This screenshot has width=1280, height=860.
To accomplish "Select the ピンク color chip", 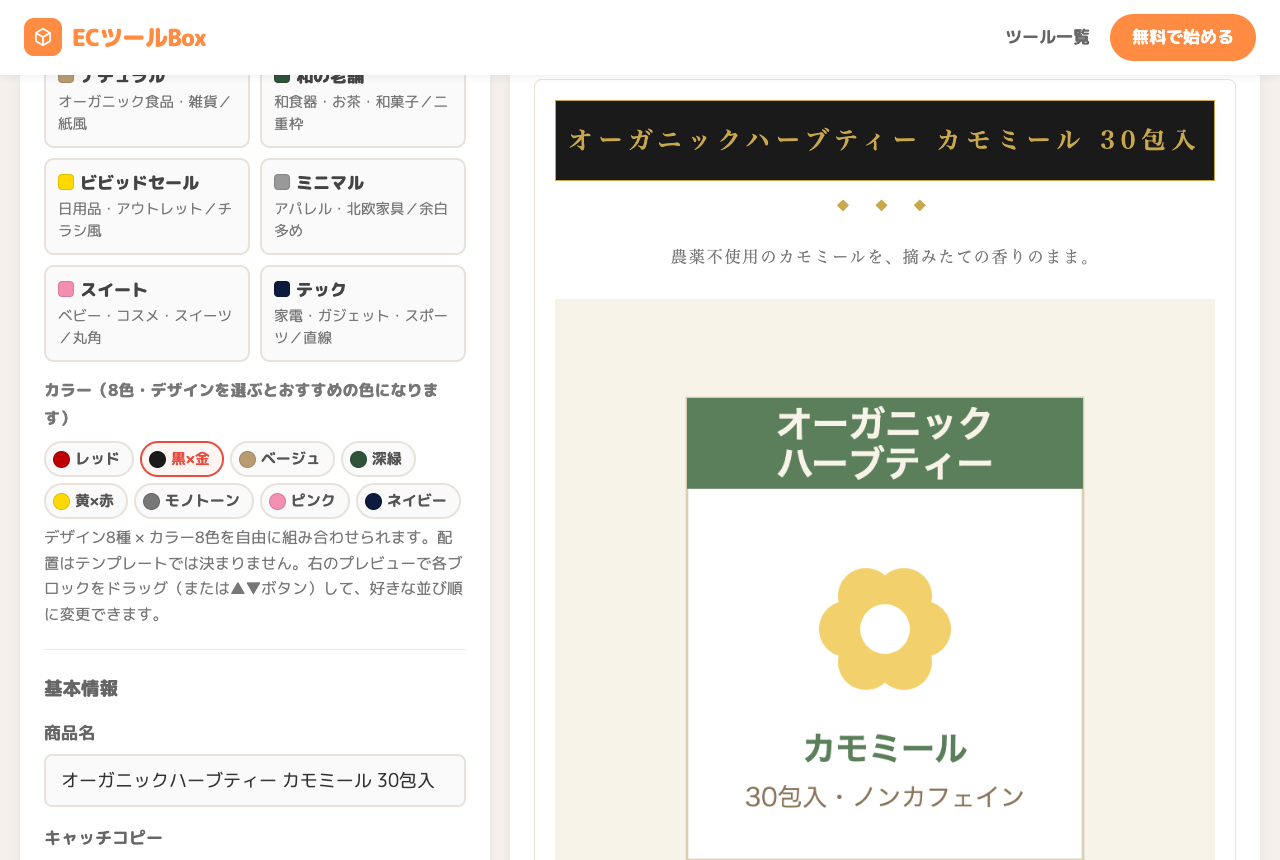I will 305,501.
